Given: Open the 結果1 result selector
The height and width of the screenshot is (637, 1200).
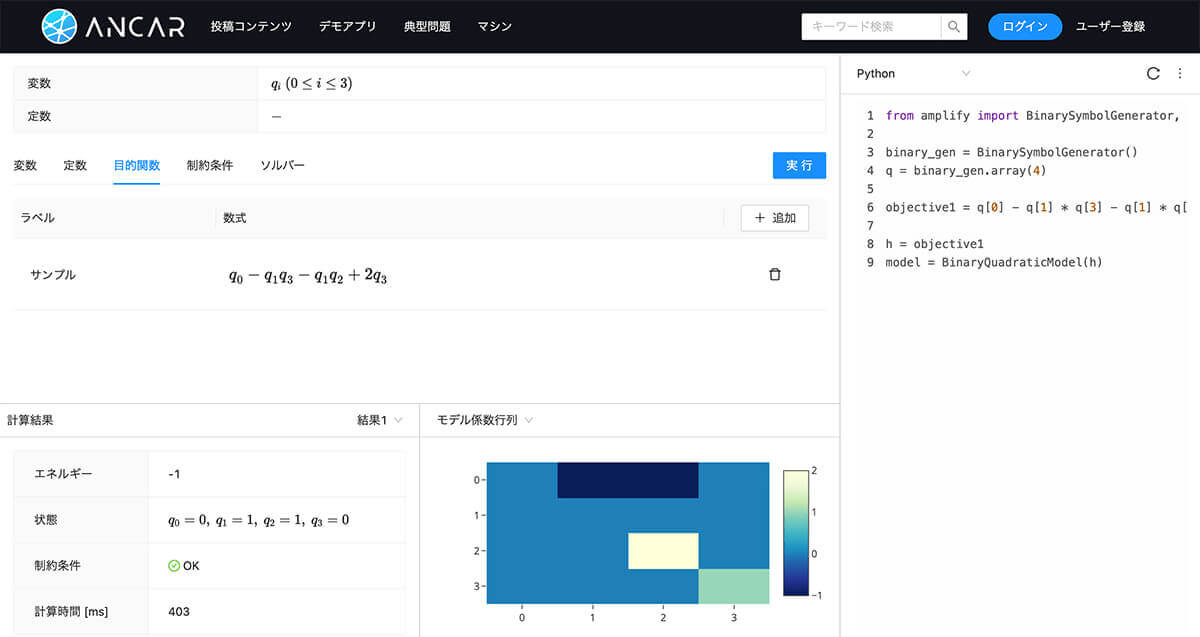Looking at the screenshot, I should pos(380,420).
